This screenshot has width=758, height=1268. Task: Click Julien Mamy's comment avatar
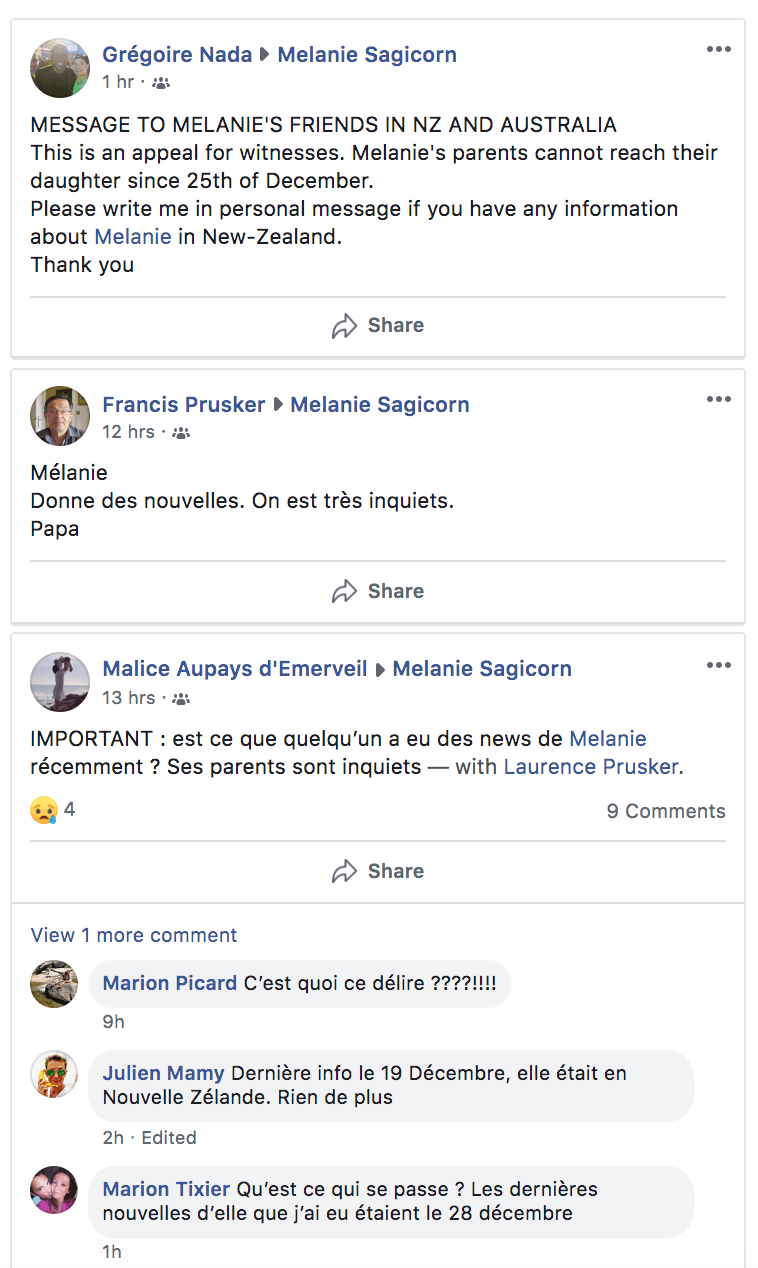coord(54,1074)
